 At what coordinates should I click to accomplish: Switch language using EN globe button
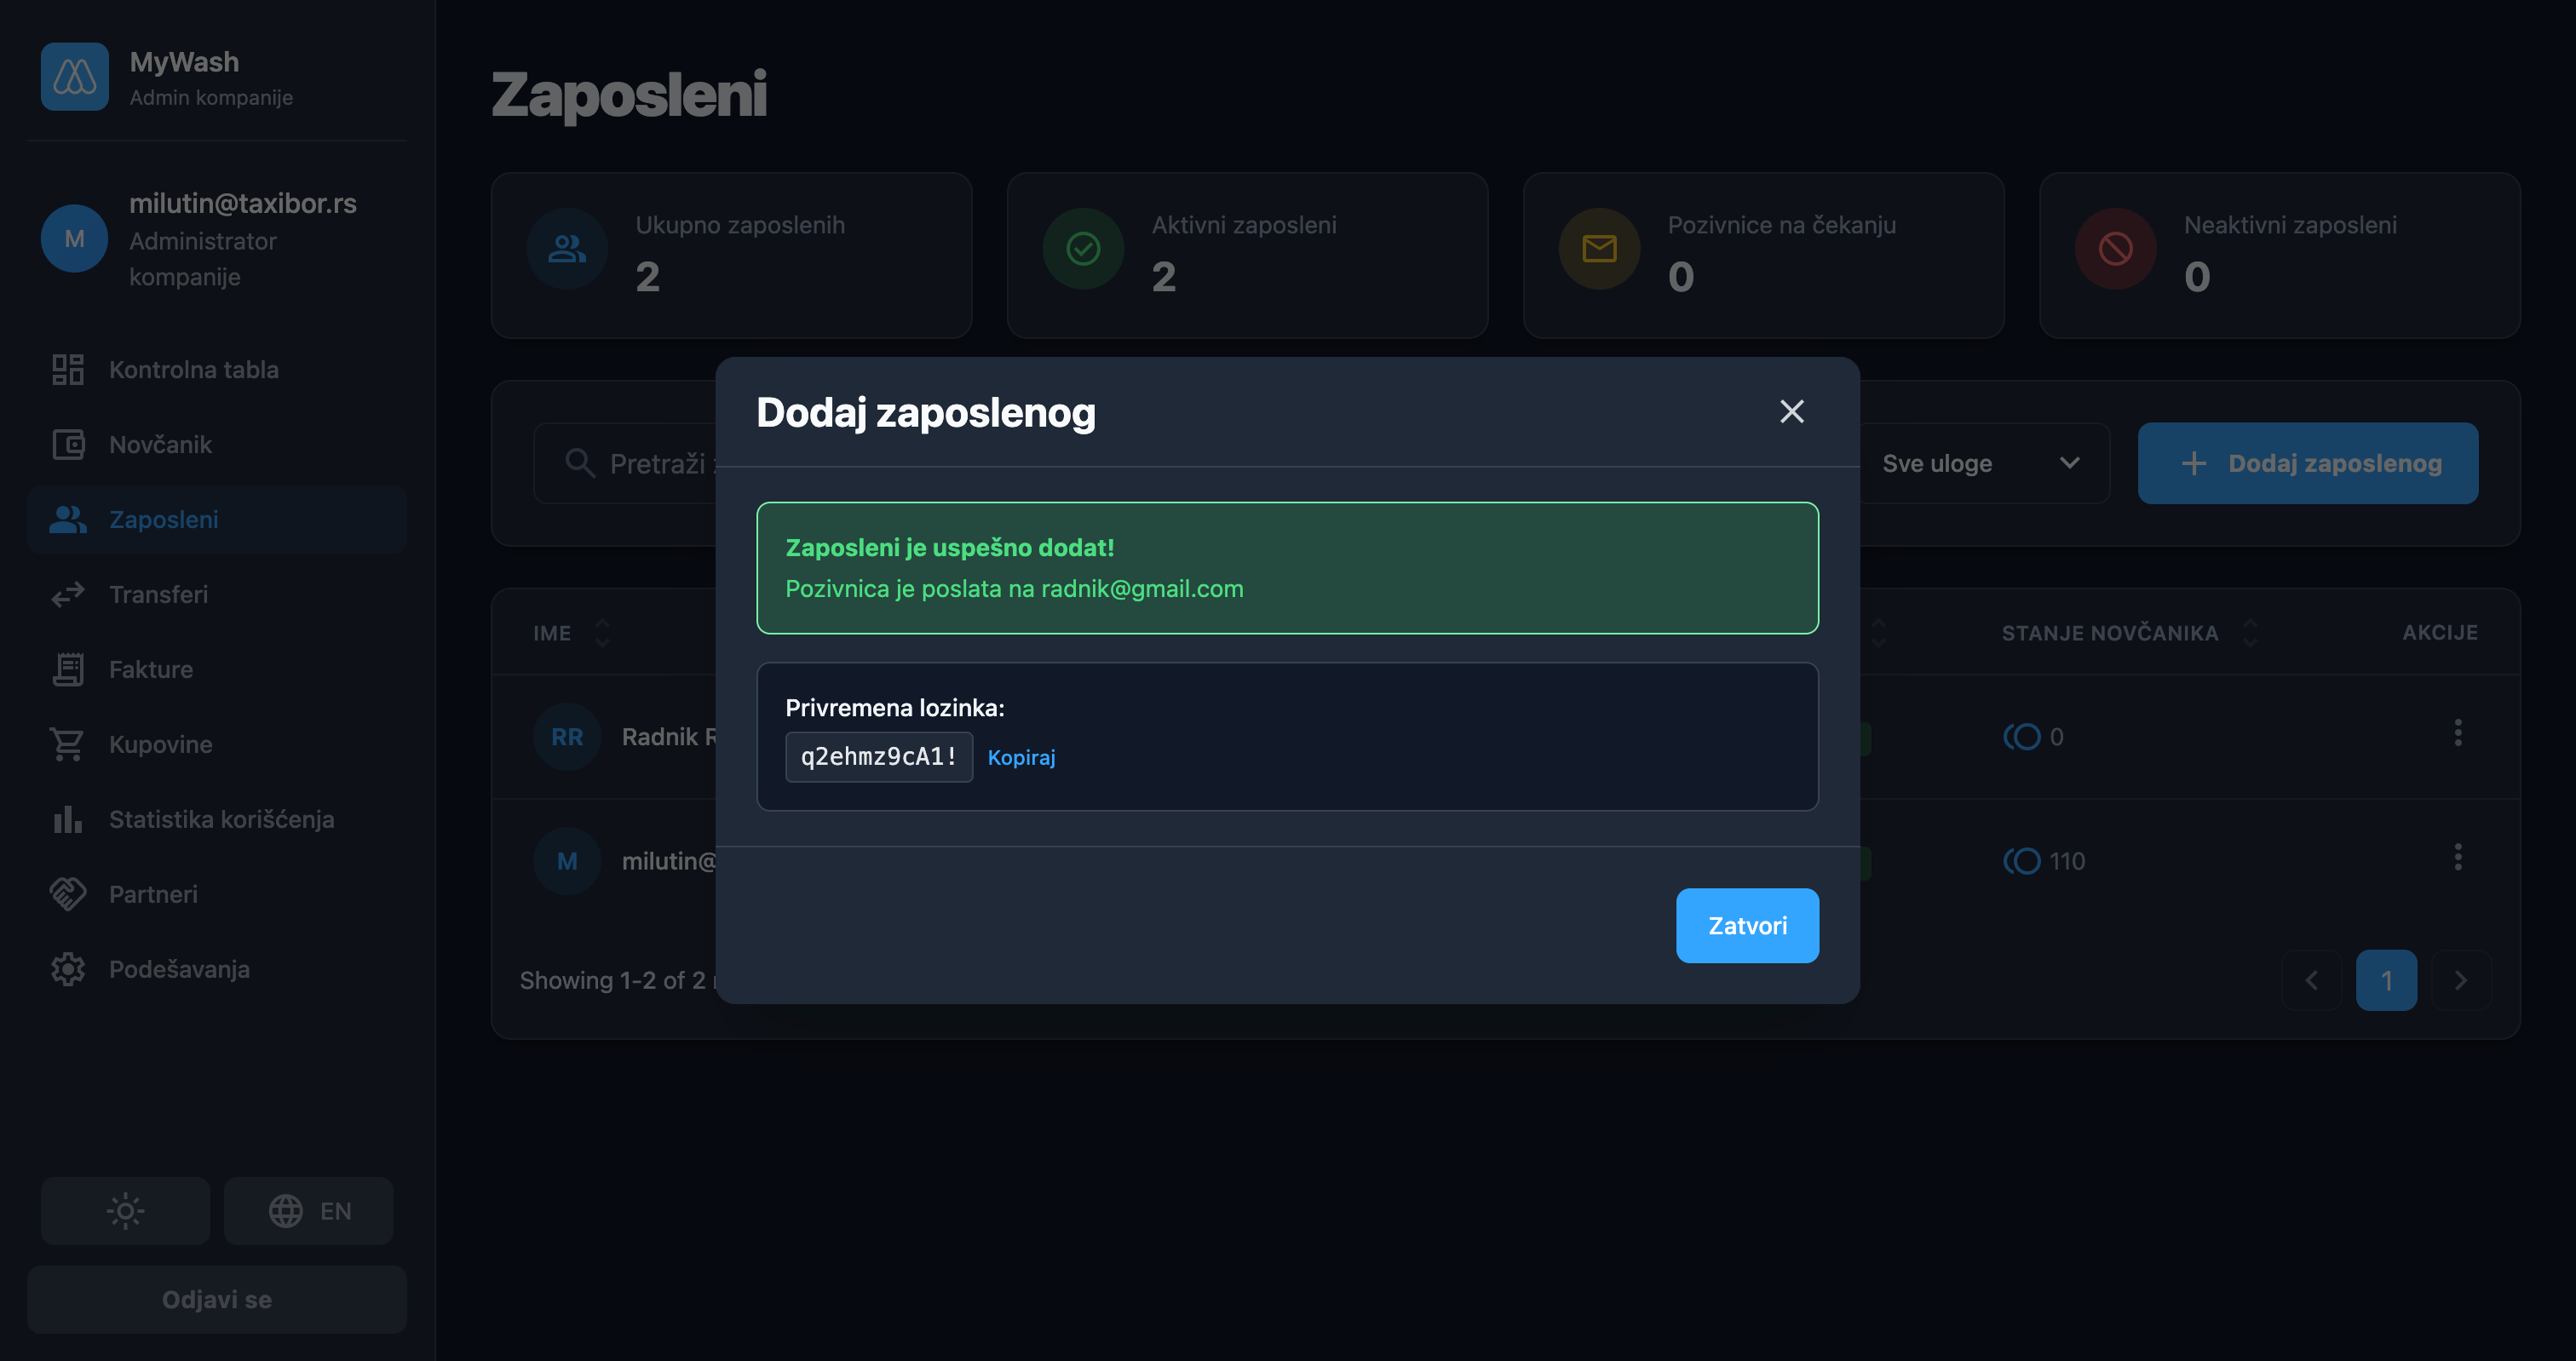click(308, 1211)
